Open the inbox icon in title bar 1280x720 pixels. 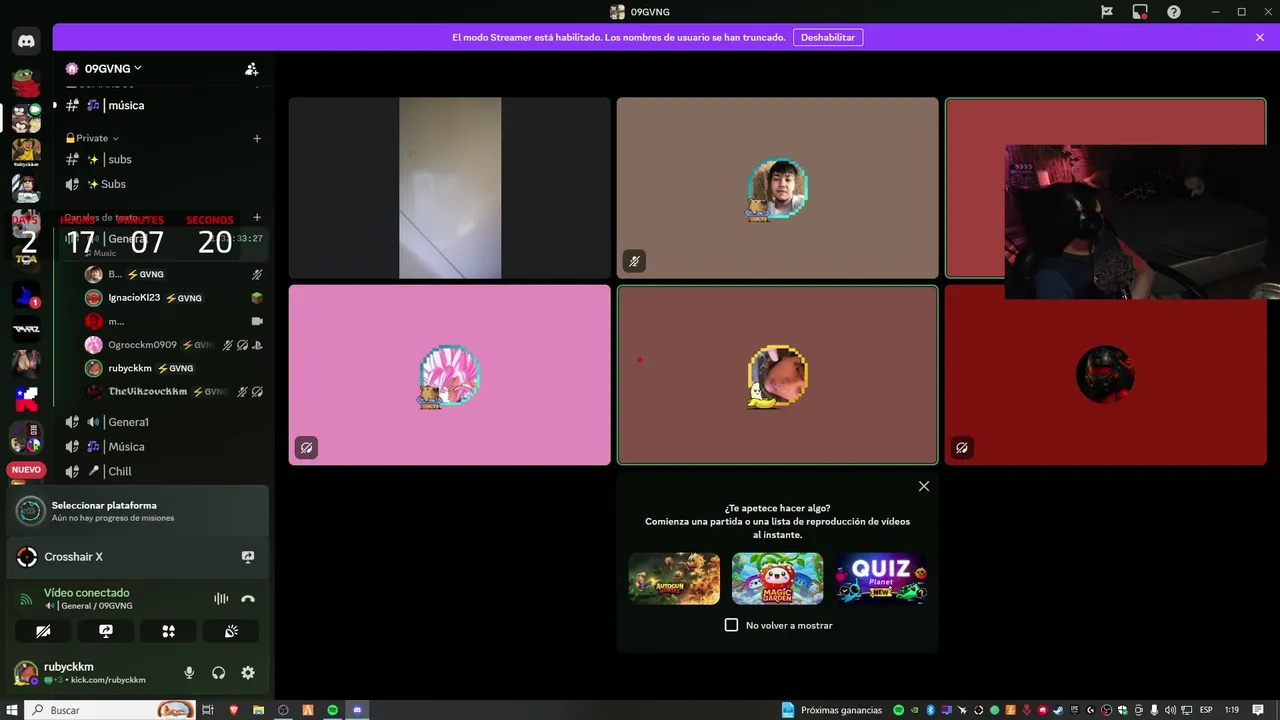pyautogui.click(x=1140, y=12)
